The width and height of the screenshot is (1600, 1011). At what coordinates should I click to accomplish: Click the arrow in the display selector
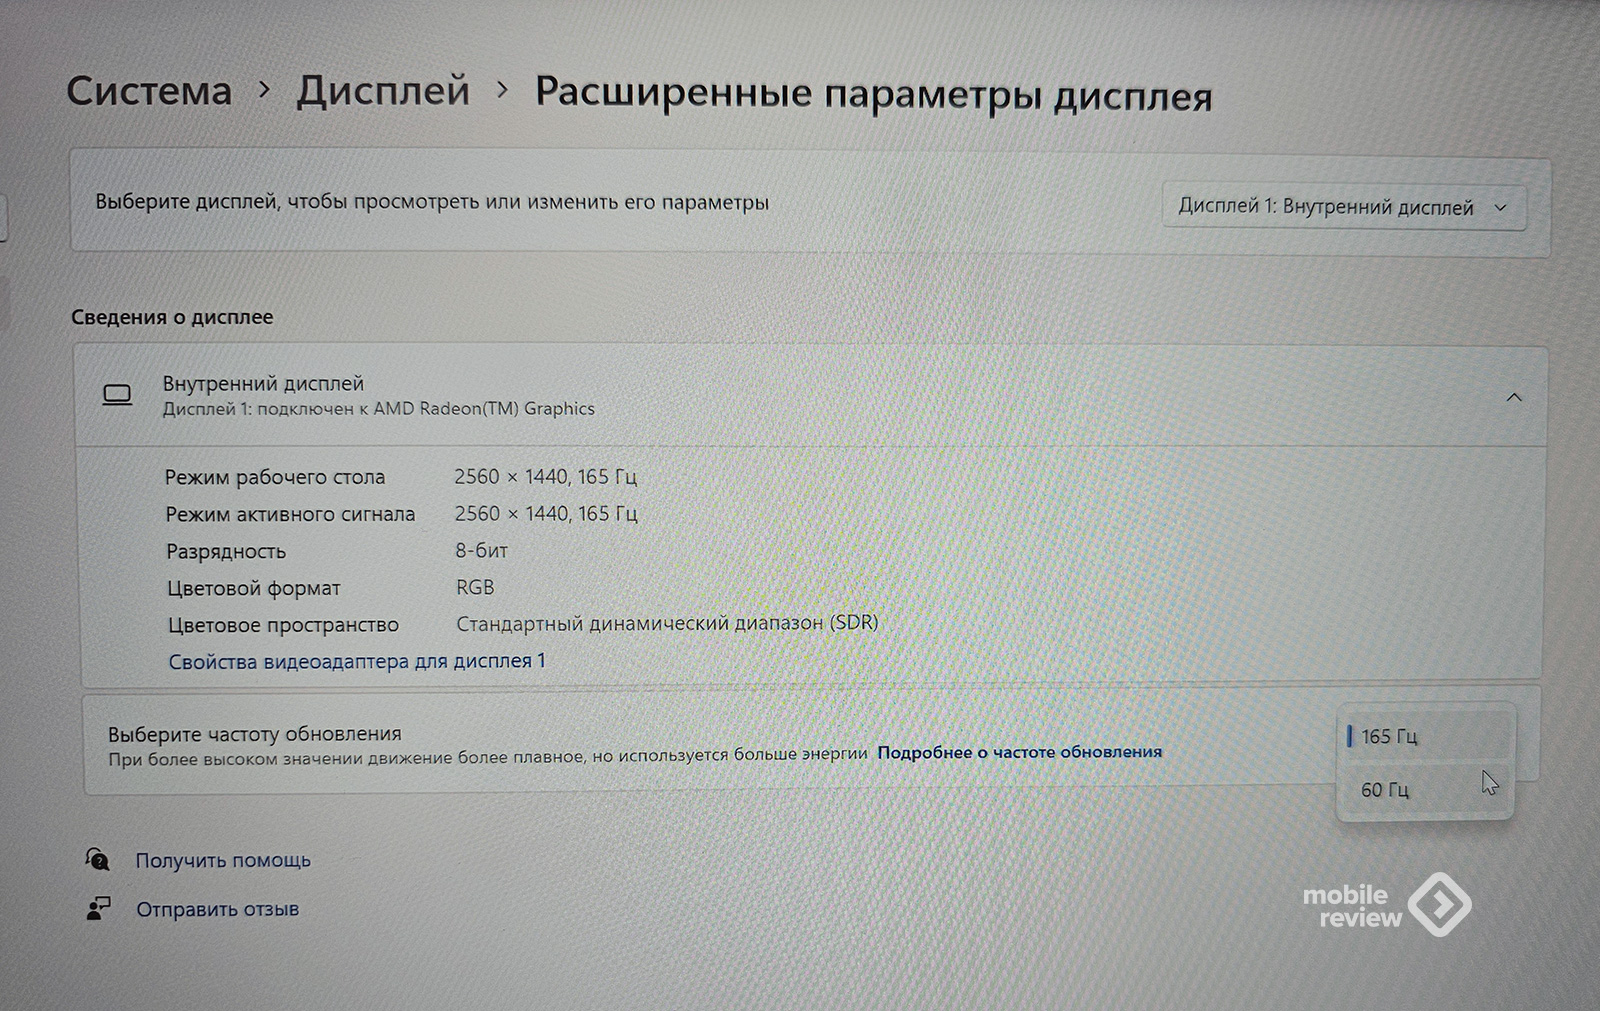1500,208
